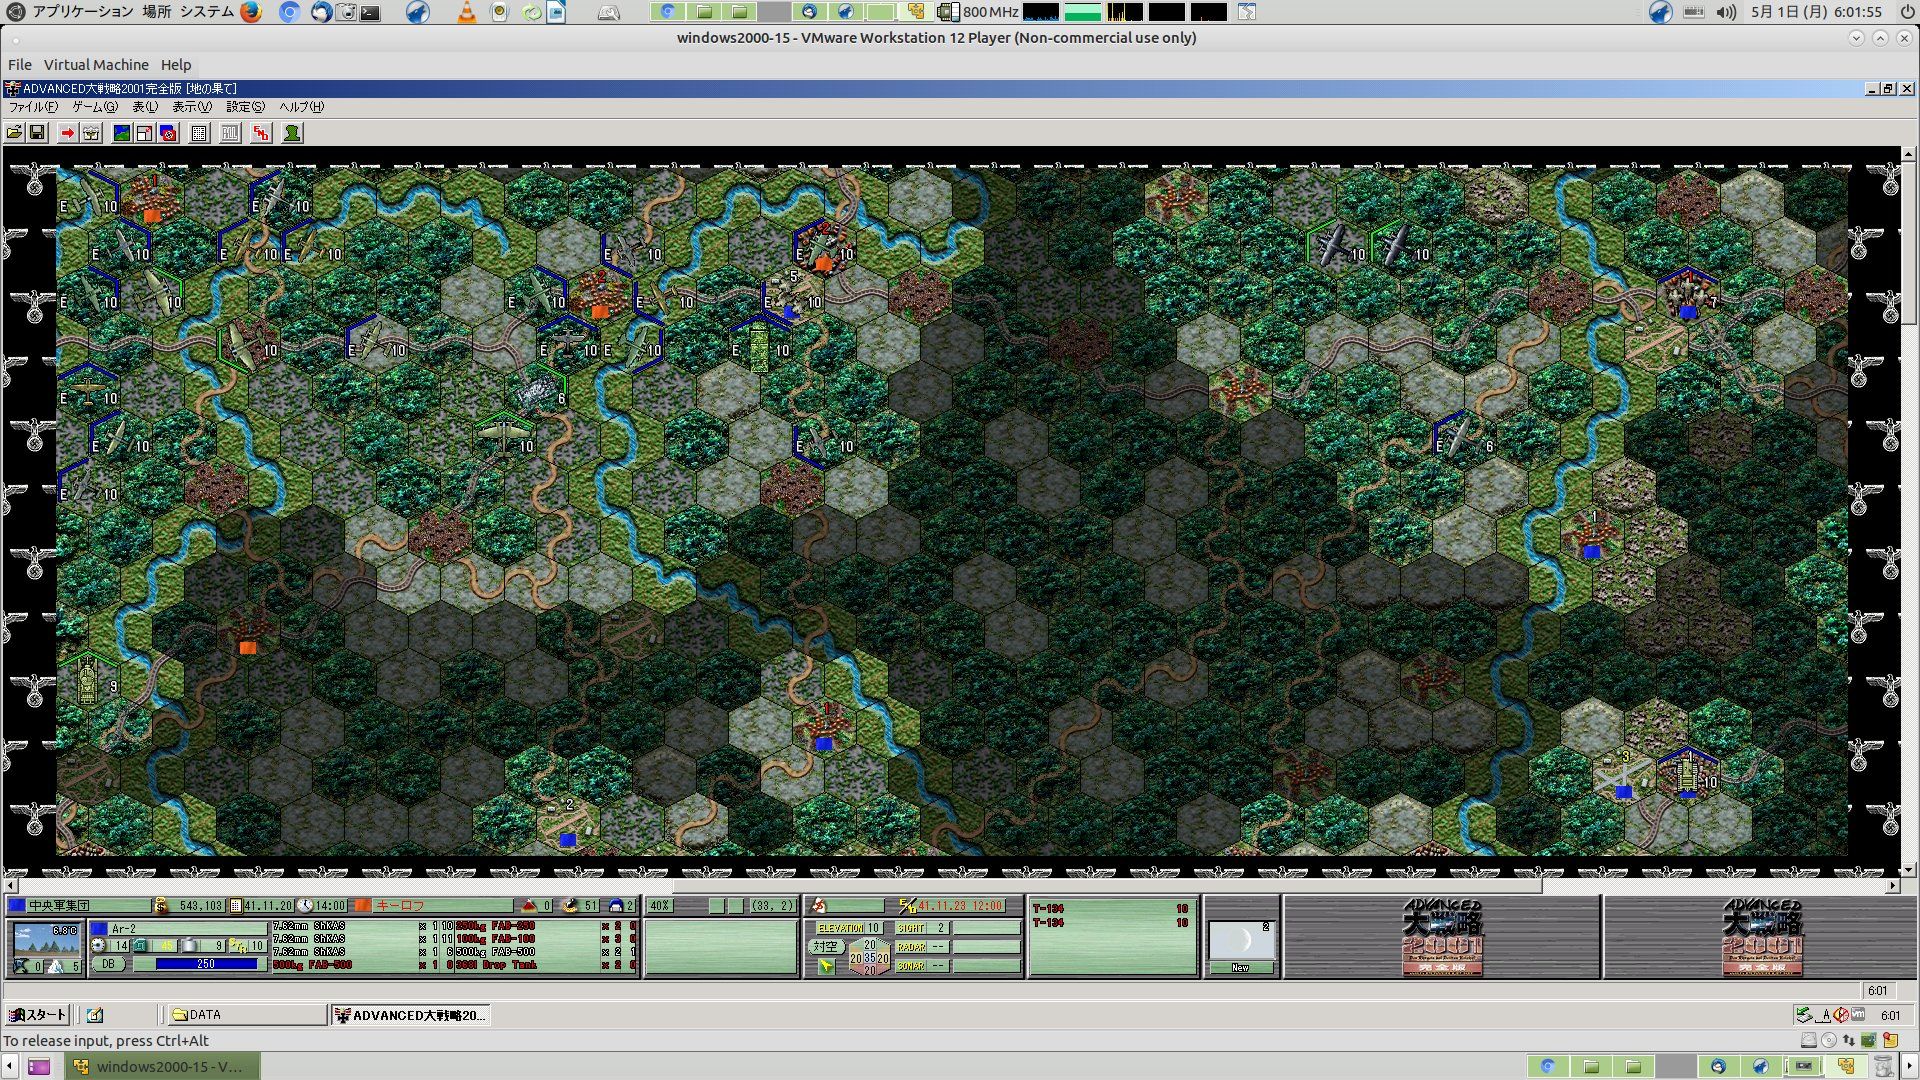Click the 40% zoom indicator

coord(660,906)
